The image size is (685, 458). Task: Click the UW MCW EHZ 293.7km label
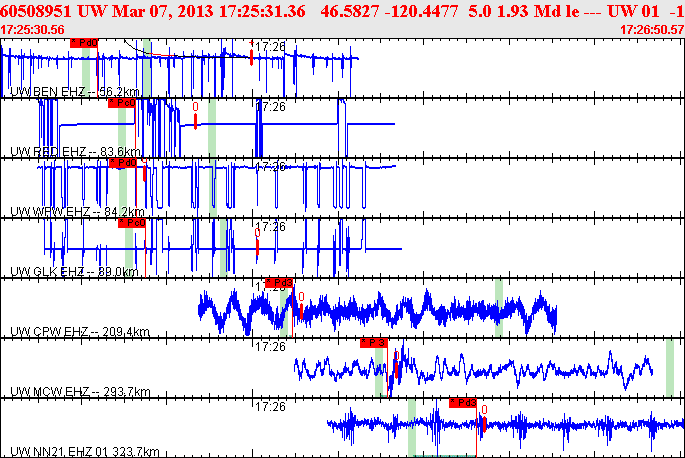[x=80, y=391]
